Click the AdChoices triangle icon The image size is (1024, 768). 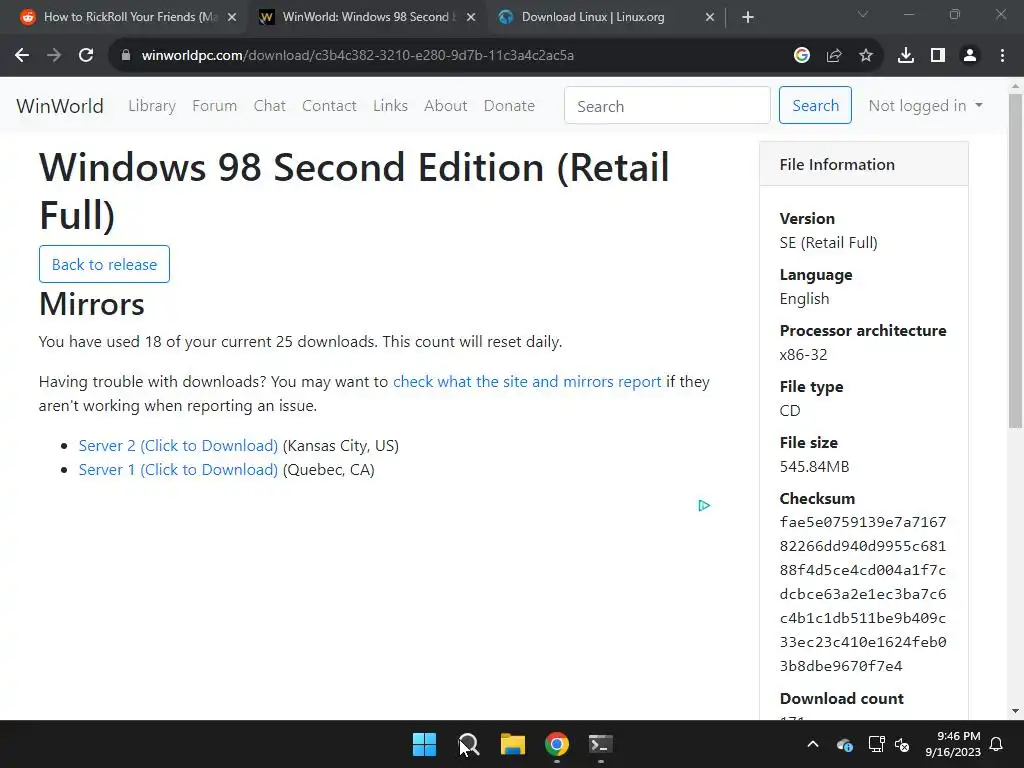[x=703, y=505]
